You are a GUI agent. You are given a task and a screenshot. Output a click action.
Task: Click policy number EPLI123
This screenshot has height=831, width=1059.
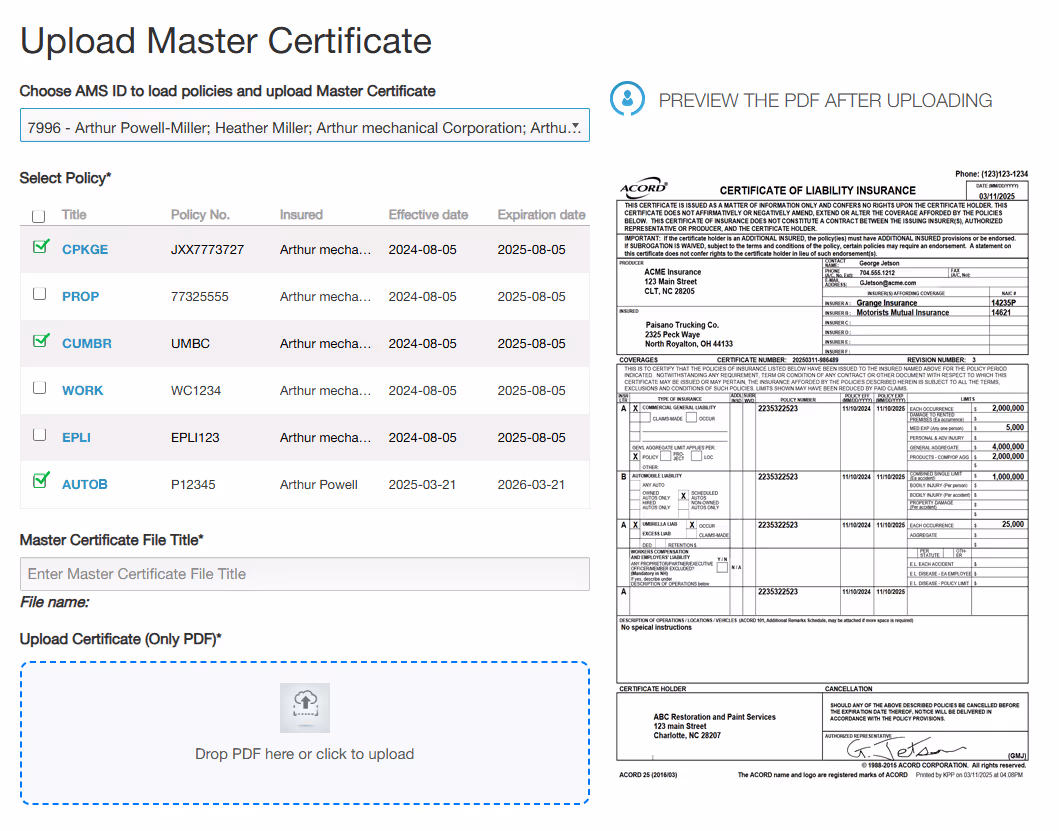point(195,438)
